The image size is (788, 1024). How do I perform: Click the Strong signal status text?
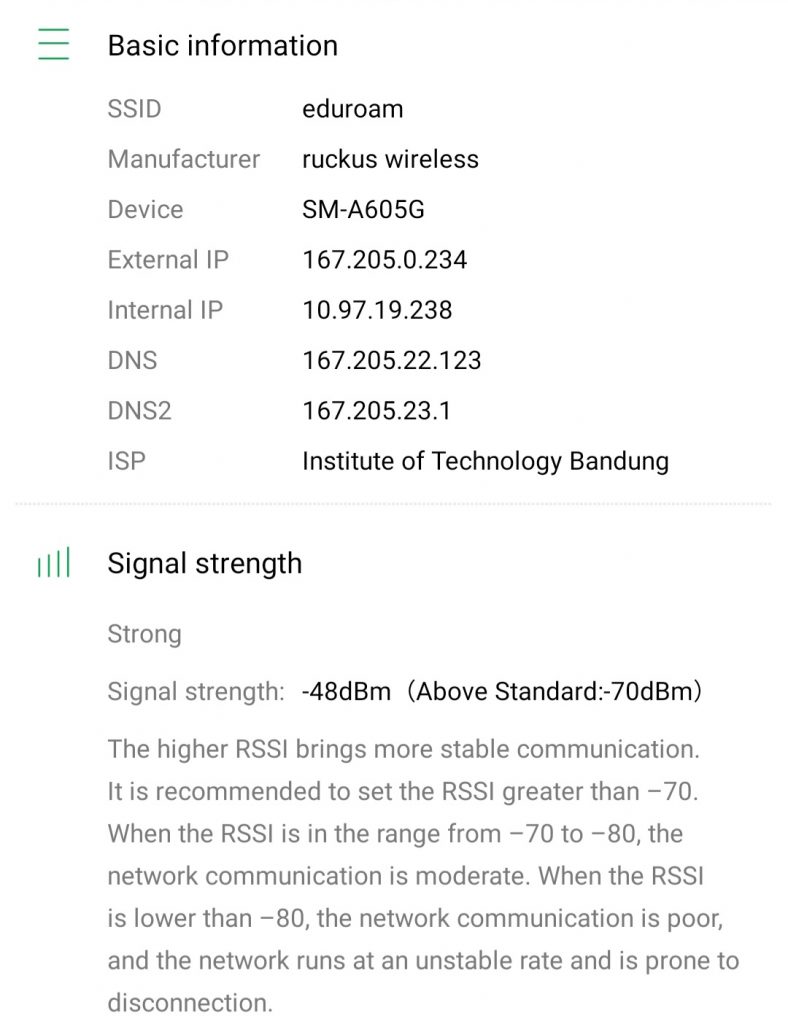(x=144, y=634)
